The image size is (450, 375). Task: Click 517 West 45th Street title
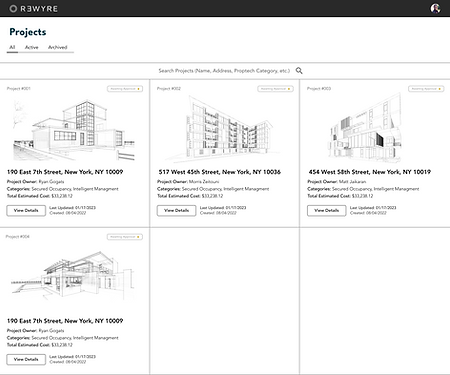220,172
